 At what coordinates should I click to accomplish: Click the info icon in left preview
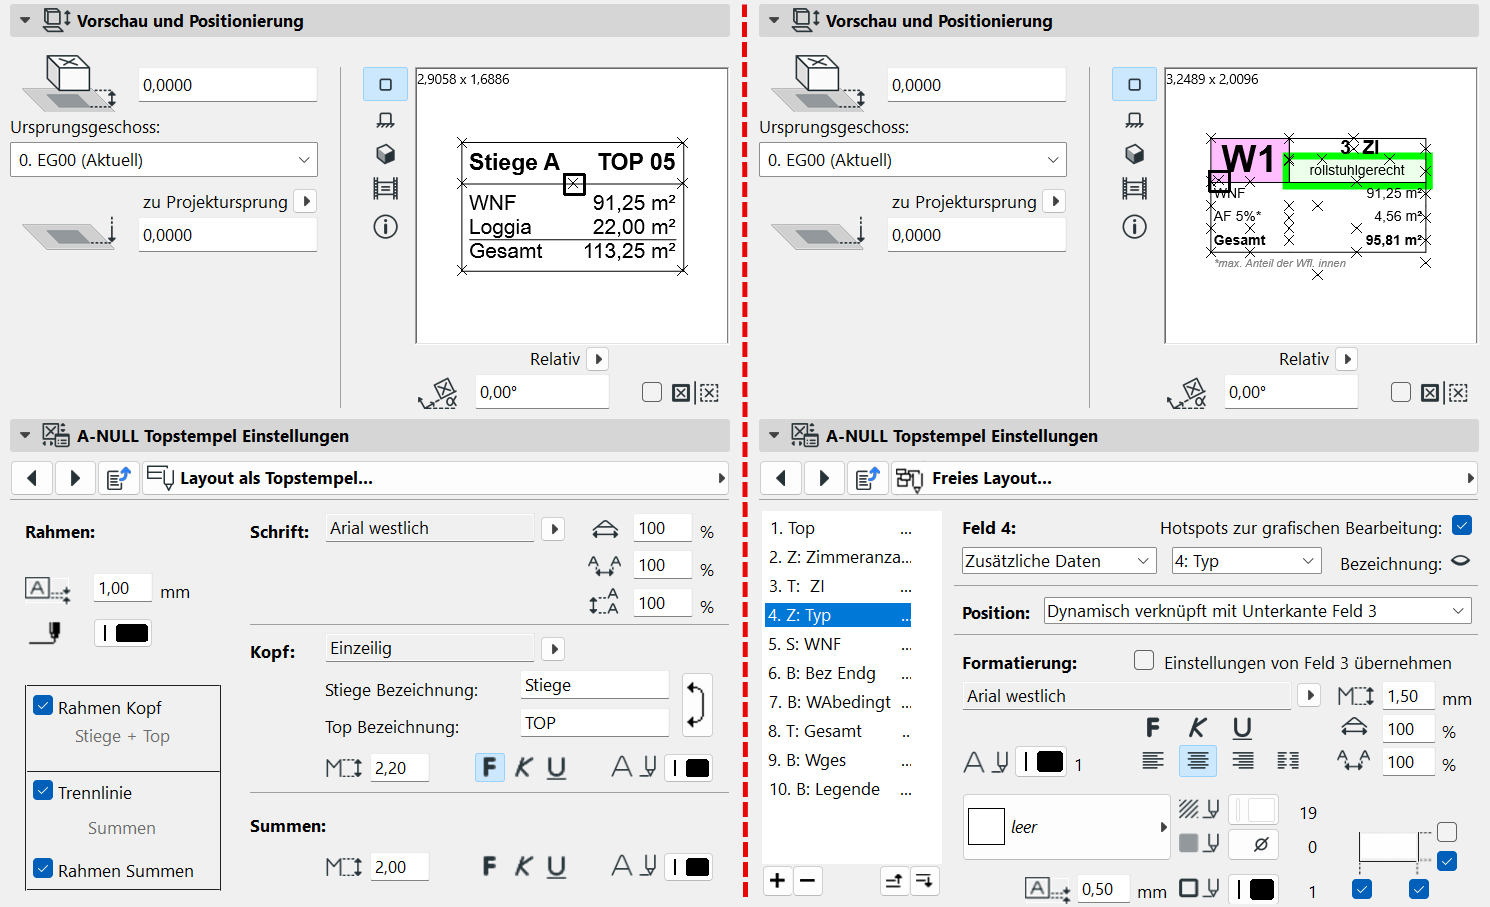[385, 227]
